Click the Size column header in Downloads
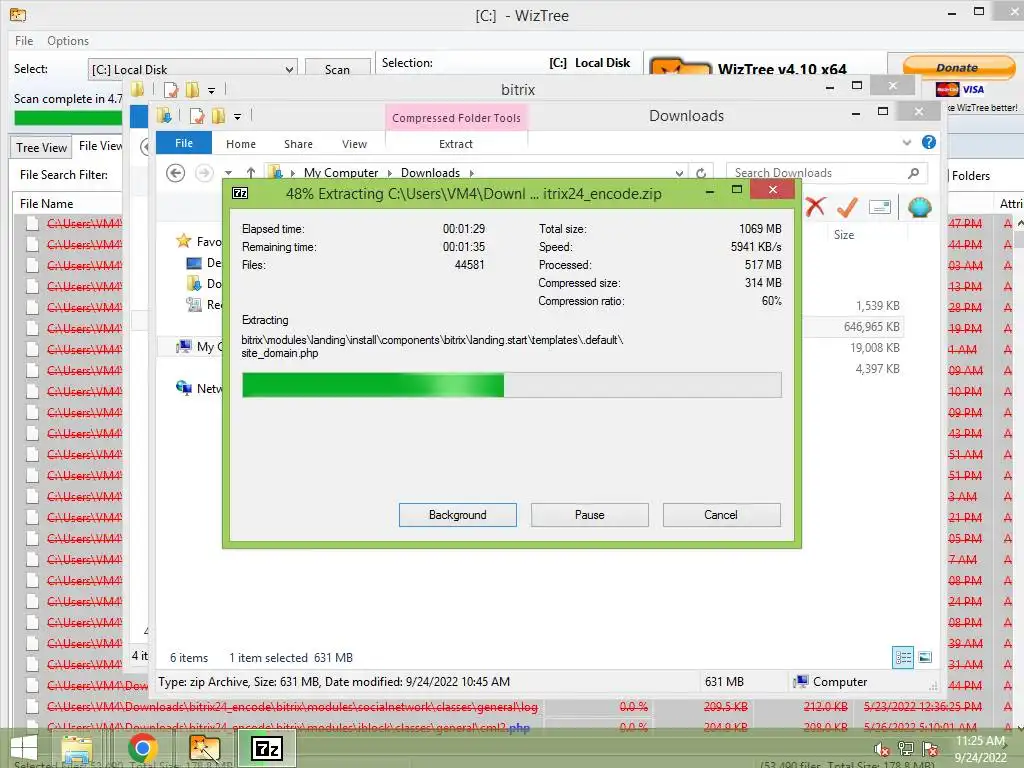The height and width of the screenshot is (768, 1024). [844, 234]
